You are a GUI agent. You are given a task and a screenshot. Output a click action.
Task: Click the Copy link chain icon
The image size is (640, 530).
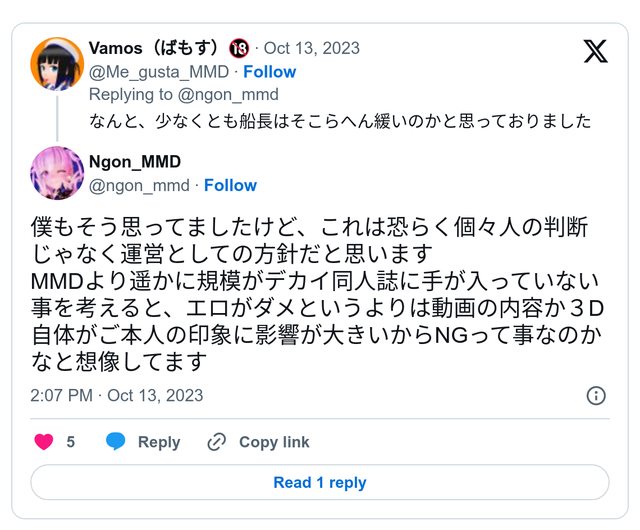click(x=217, y=442)
